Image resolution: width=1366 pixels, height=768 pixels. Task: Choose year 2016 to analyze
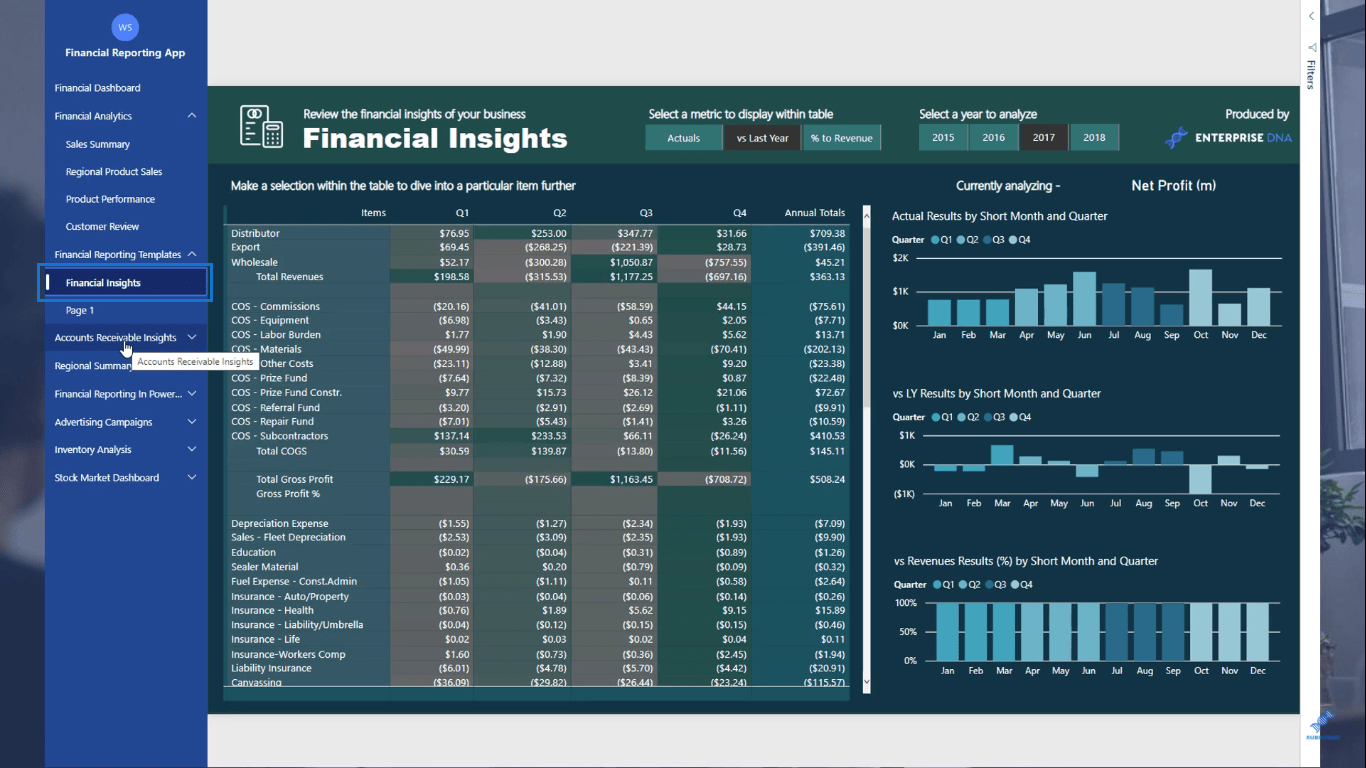[x=994, y=138]
